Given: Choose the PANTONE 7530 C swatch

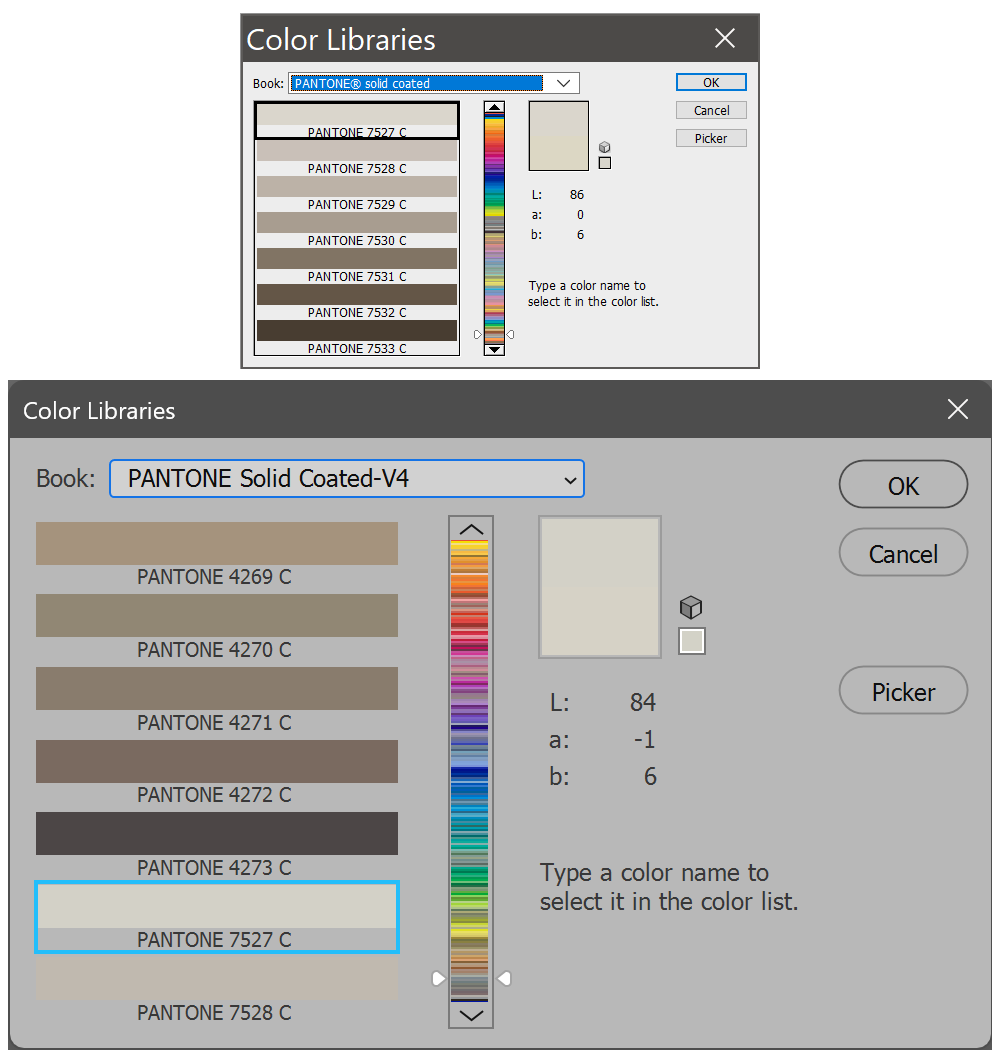Looking at the screenshot, I should [357, 229].
